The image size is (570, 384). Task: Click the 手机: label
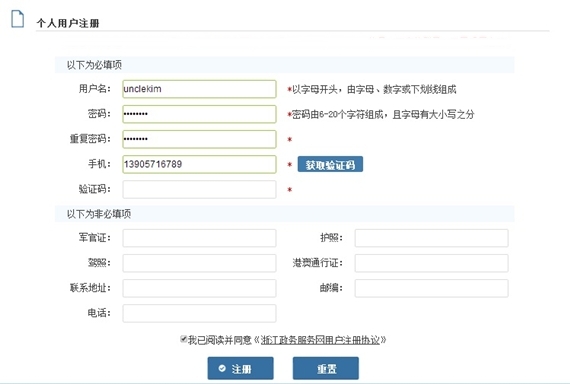tap(99, 164)
